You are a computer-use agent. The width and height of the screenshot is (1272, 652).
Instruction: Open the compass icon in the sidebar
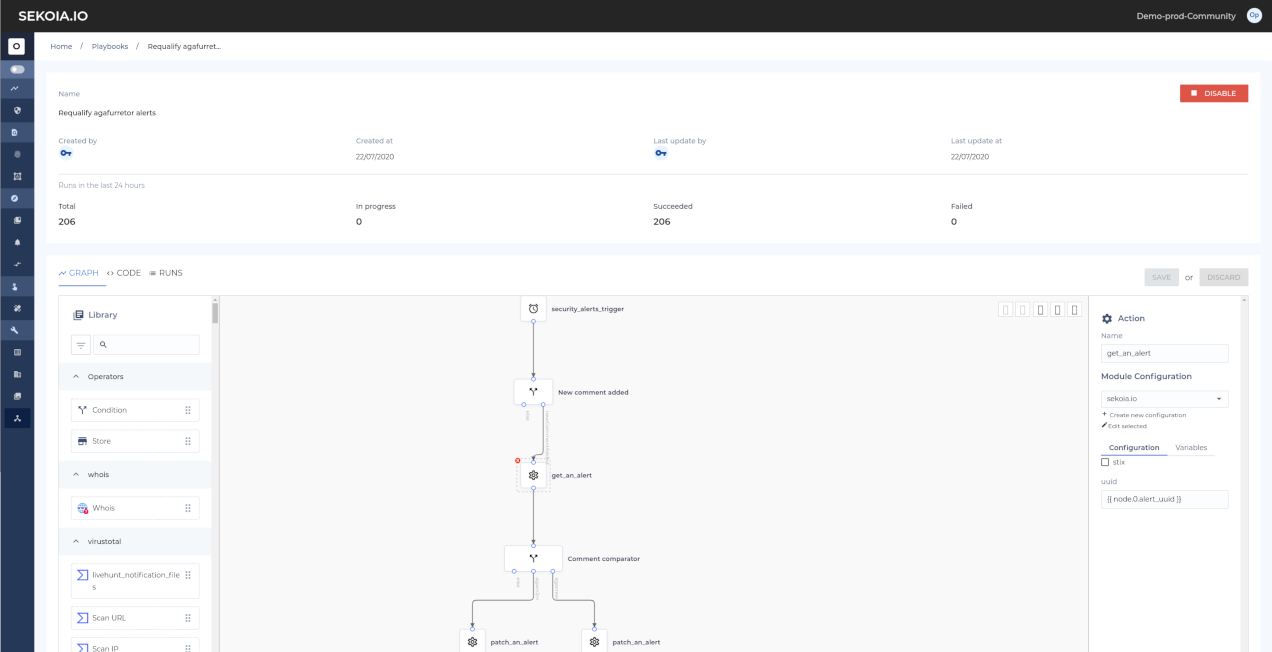[x=17, y=198]
